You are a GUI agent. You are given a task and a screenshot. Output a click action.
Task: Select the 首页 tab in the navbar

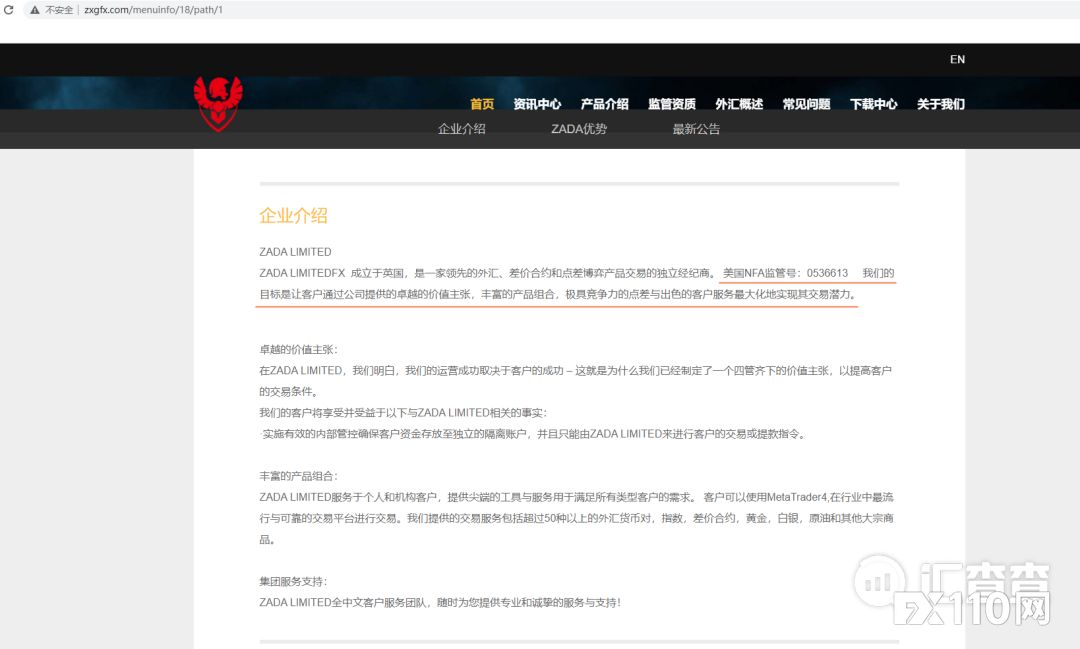(481, 103)
